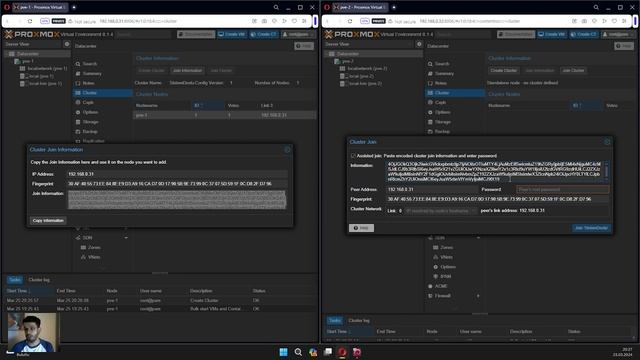Select localnetwork (pve-1) in tree
640x360 pixels.
tap(44, 69)
